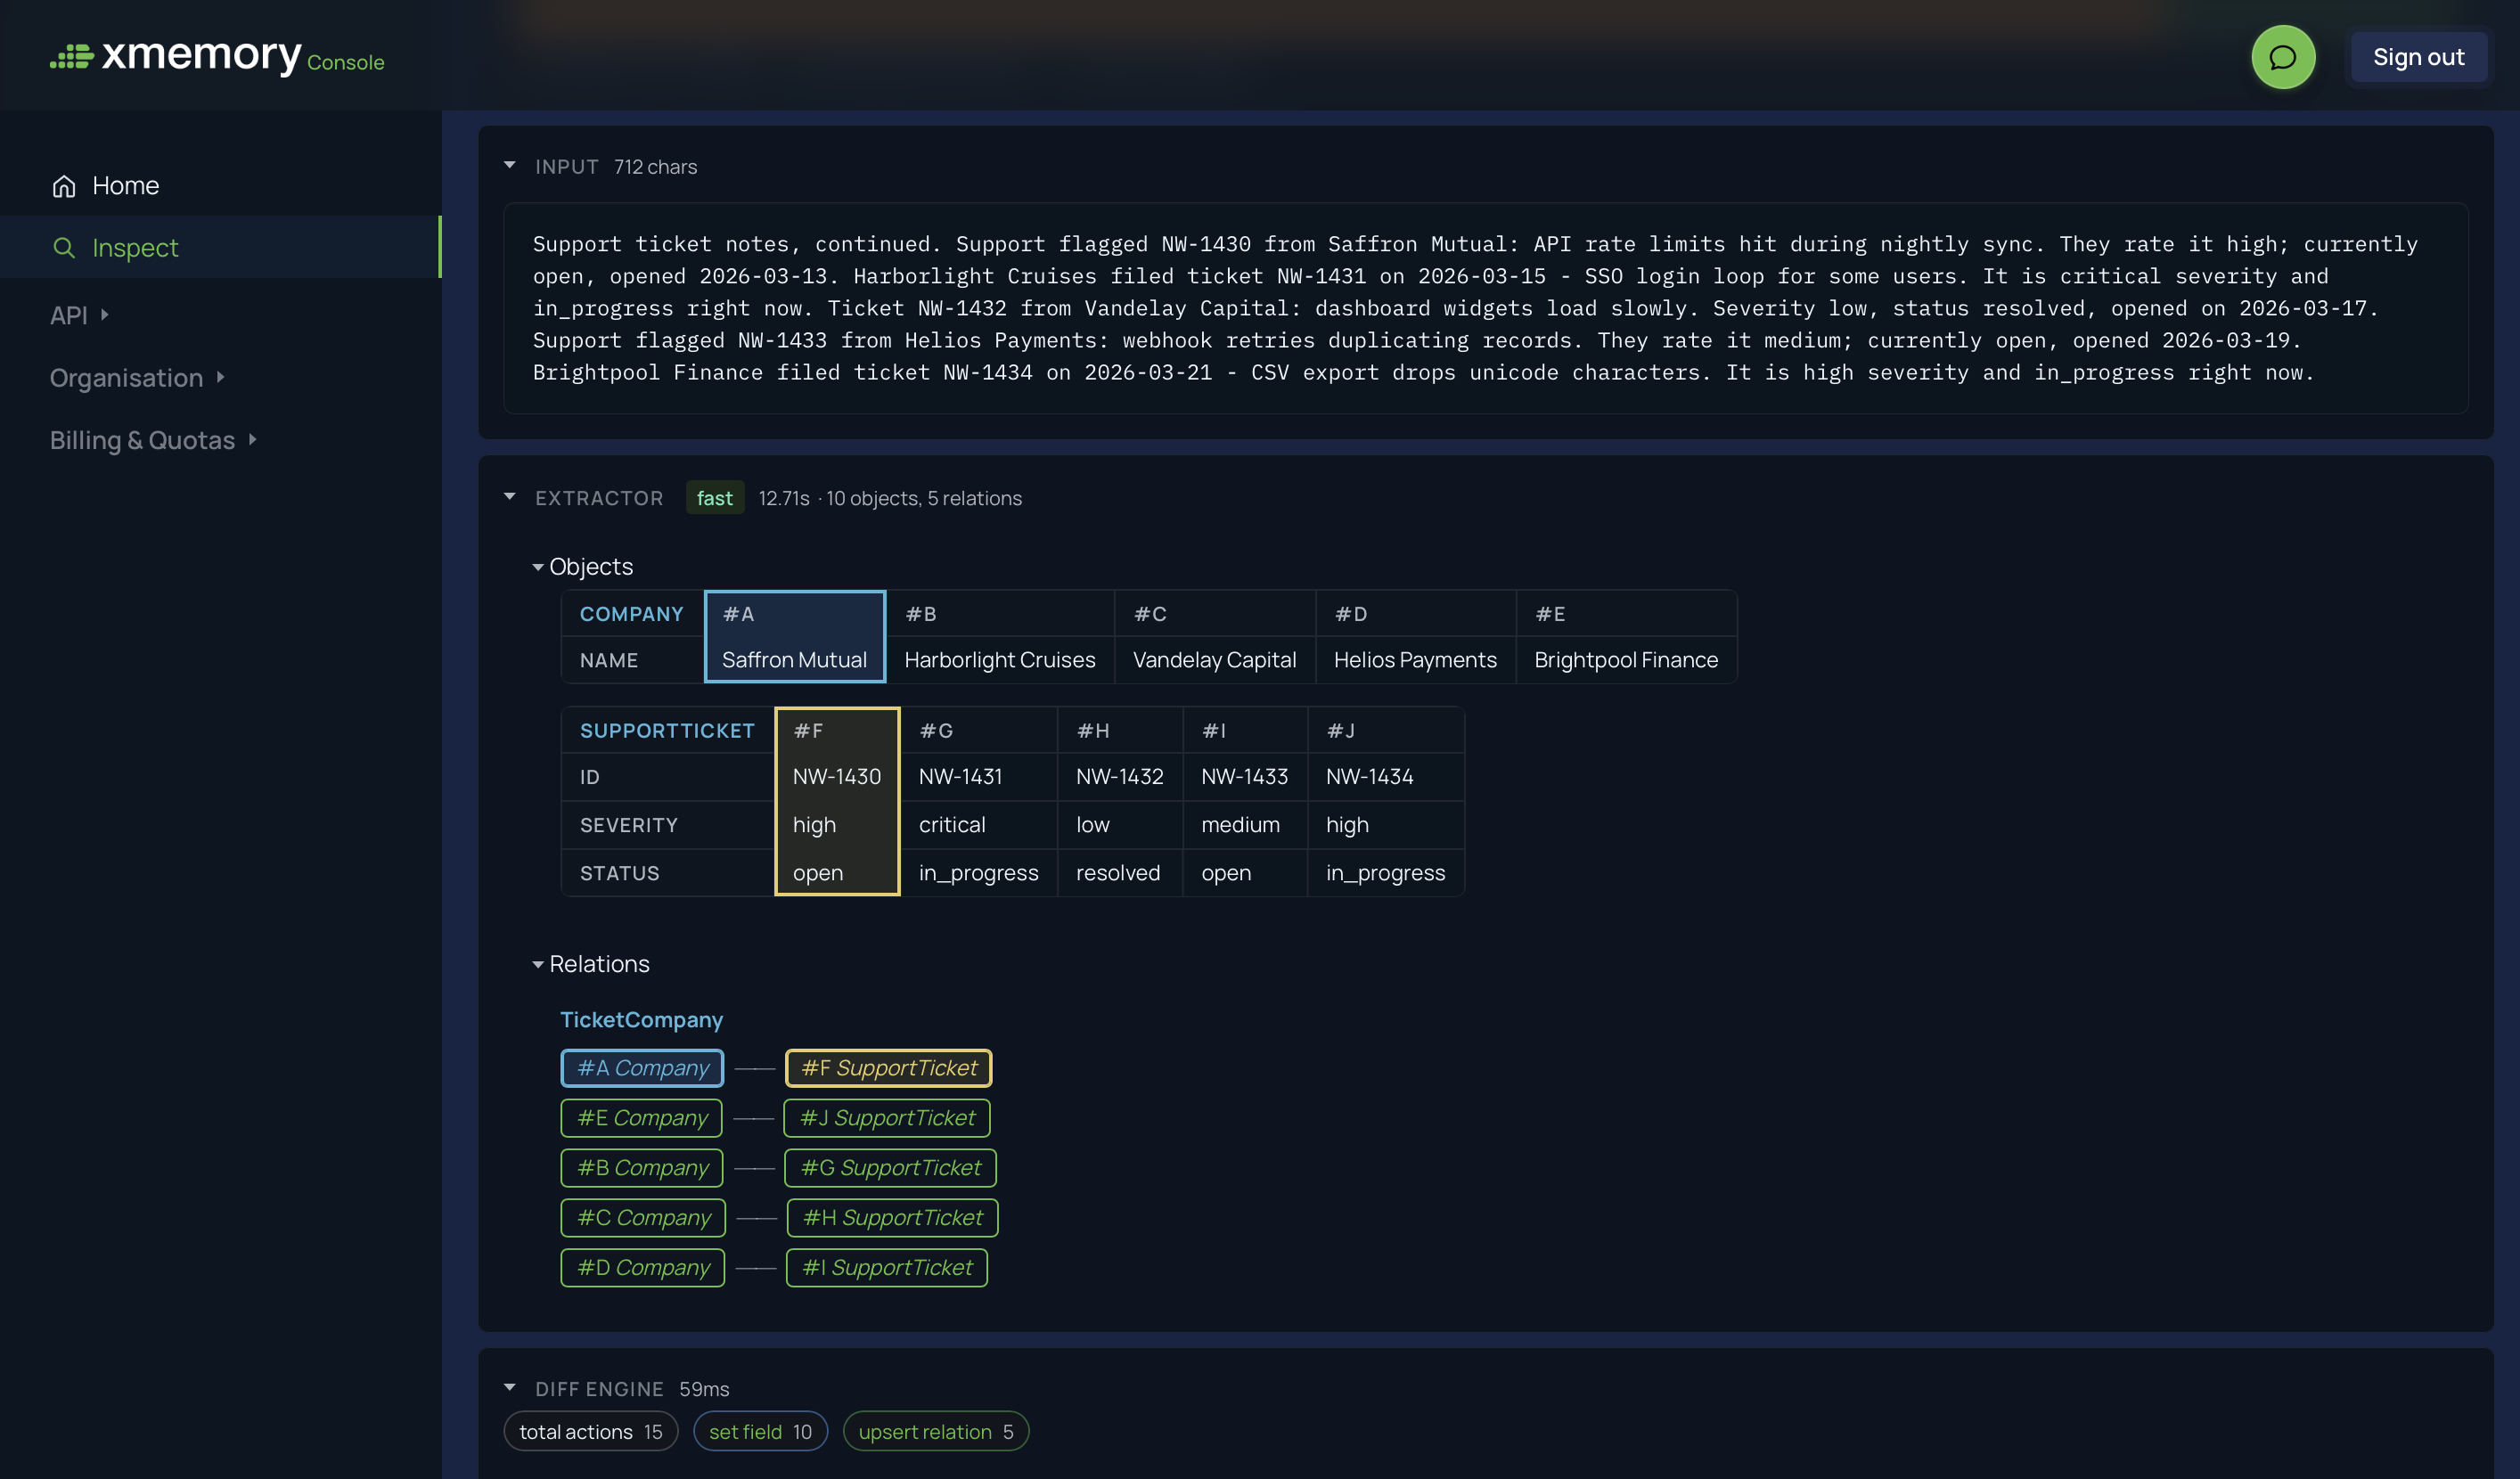Select the #J SupportTicket relation tag
Viewport: 2520px width, 1479px height.
pyautogui.click(x=887, y=1118)
